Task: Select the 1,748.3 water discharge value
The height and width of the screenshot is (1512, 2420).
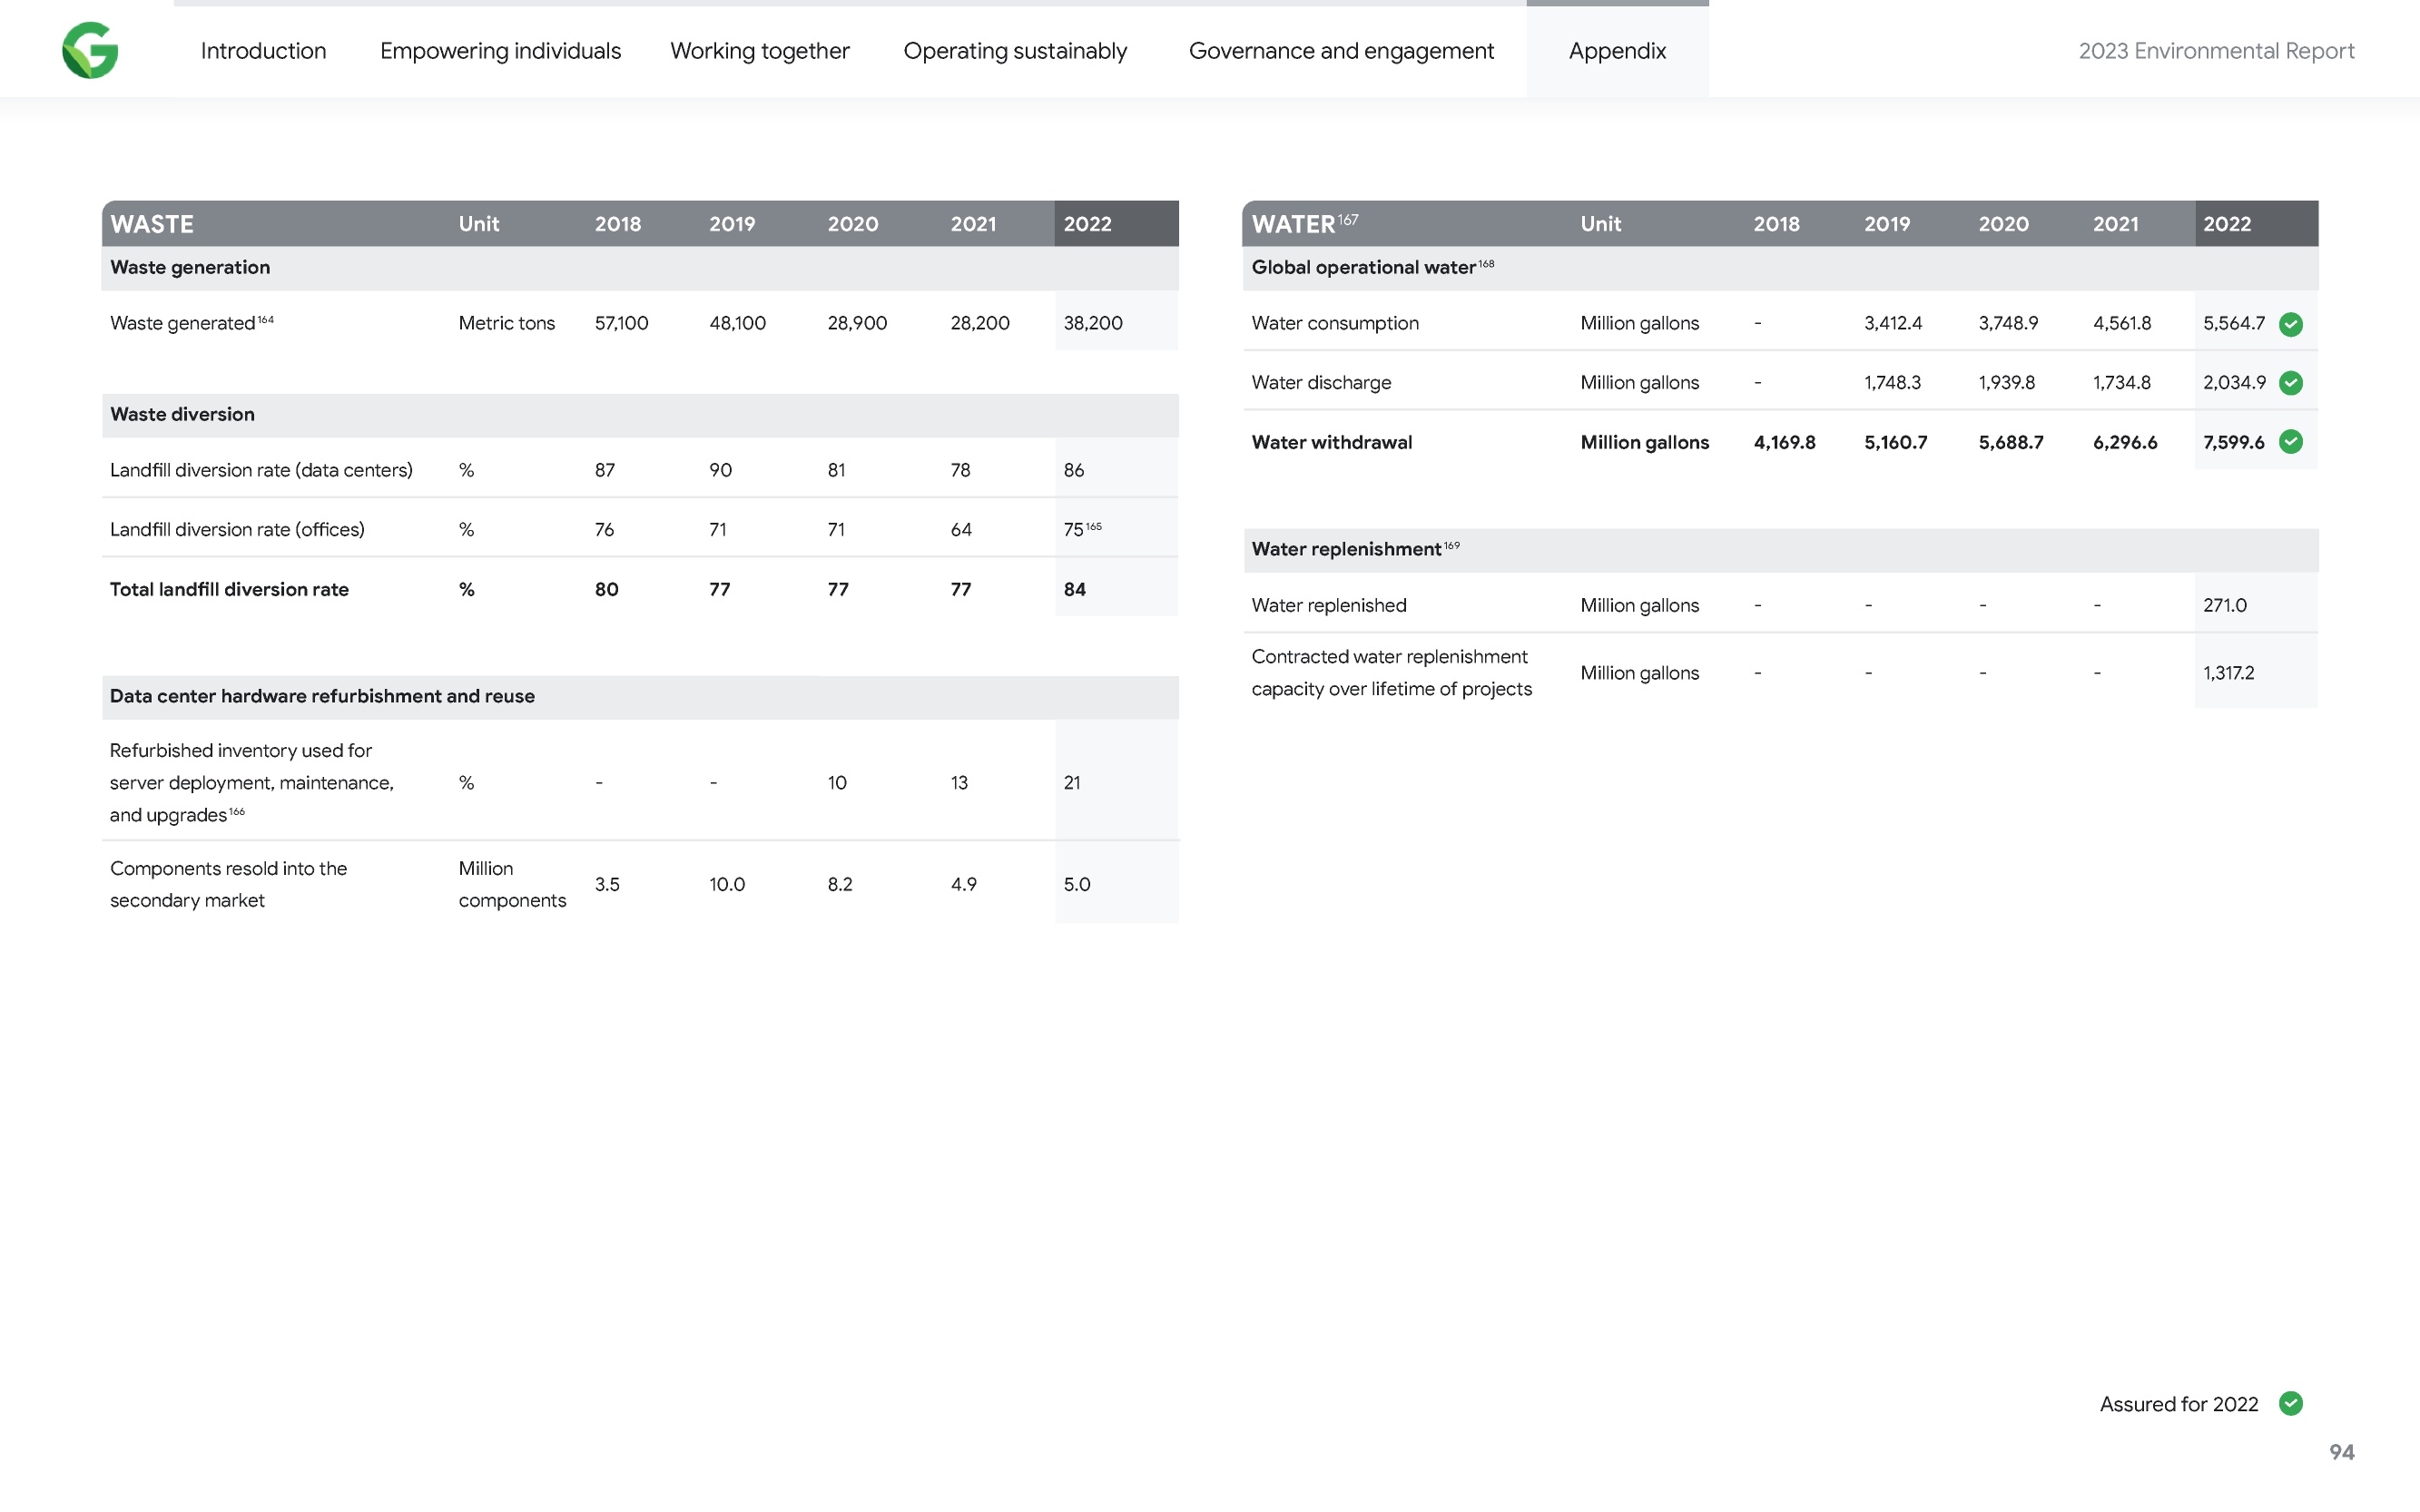Action: click(x=1892, y=382)
